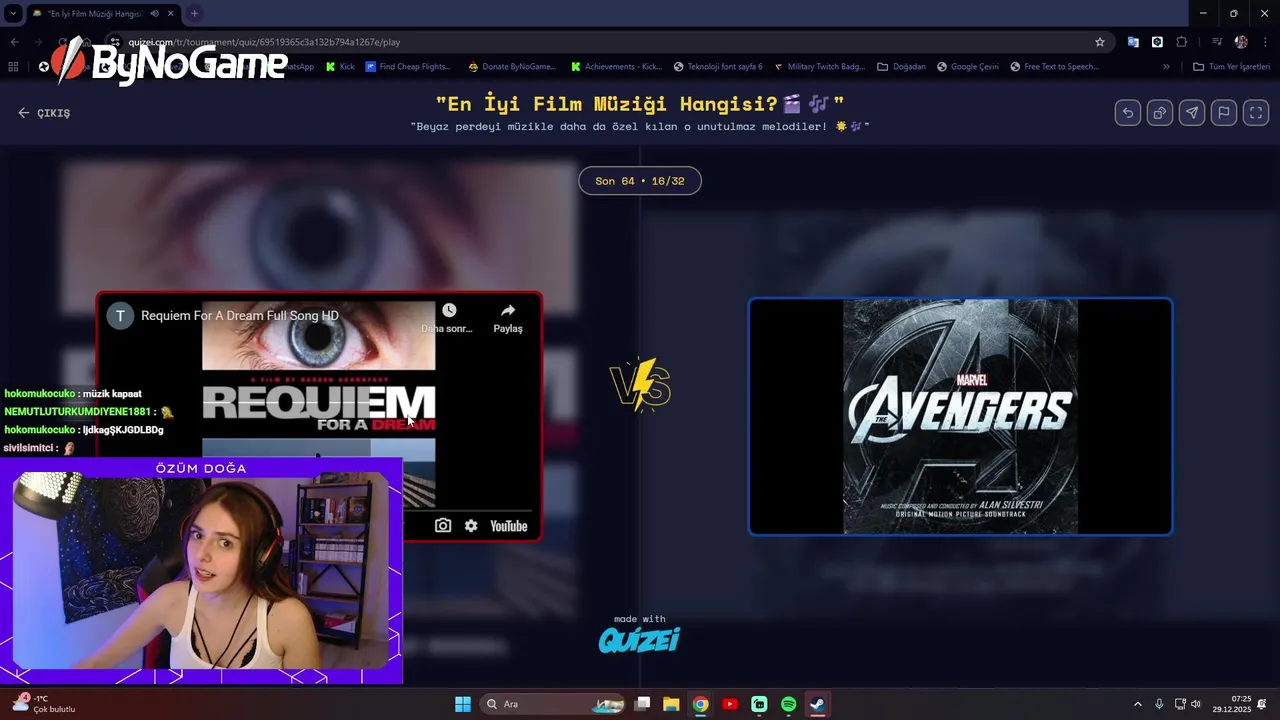Screen dimensions: 1280x720
Task: Open Doğadan bookmarks folder
Action: tap(901, 67)
